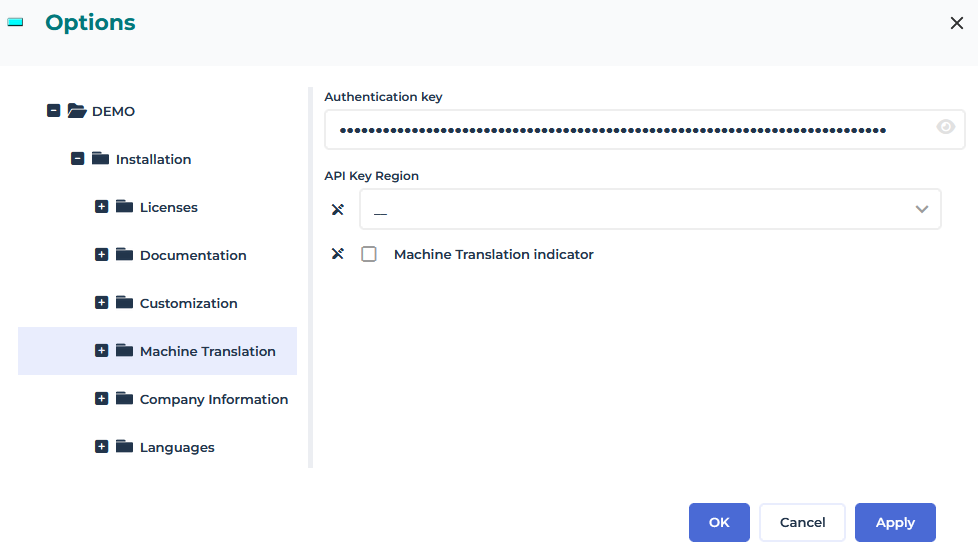The width and height of the screenshot is (978, 555).
Task: Click the override icon beside API Key Region
Action: click(338, 210)
